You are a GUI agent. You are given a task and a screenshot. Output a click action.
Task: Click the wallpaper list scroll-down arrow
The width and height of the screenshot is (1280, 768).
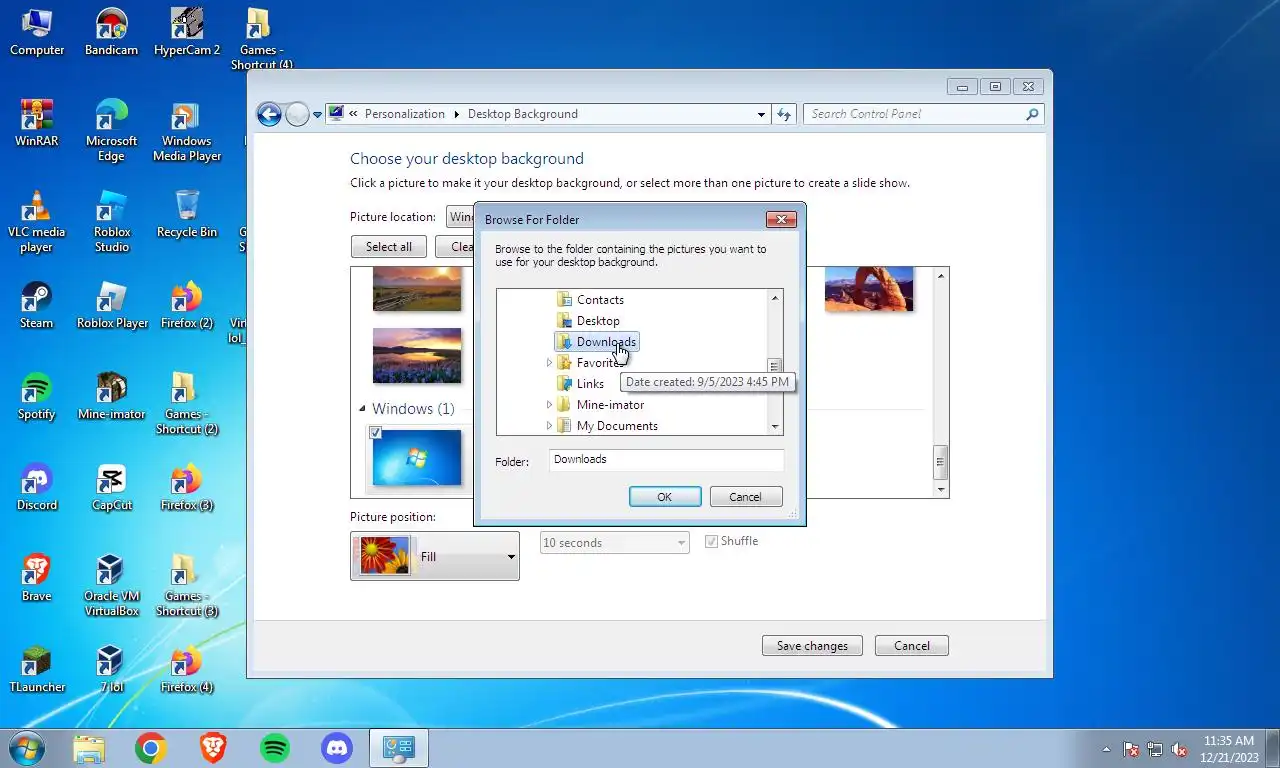pos(940,490)
